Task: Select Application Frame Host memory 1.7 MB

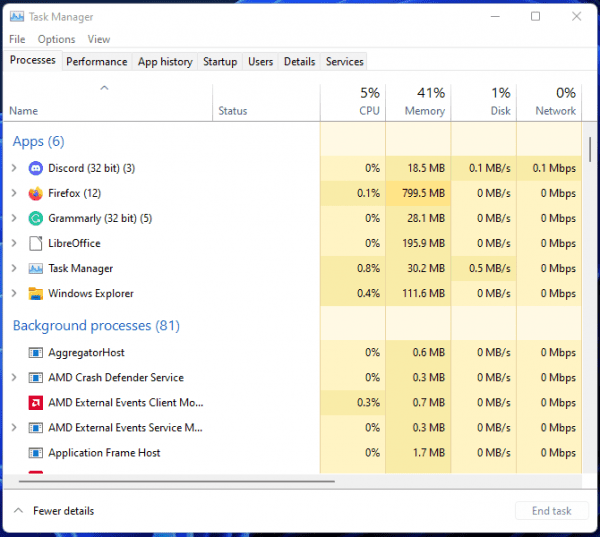Action: (429, 453)
